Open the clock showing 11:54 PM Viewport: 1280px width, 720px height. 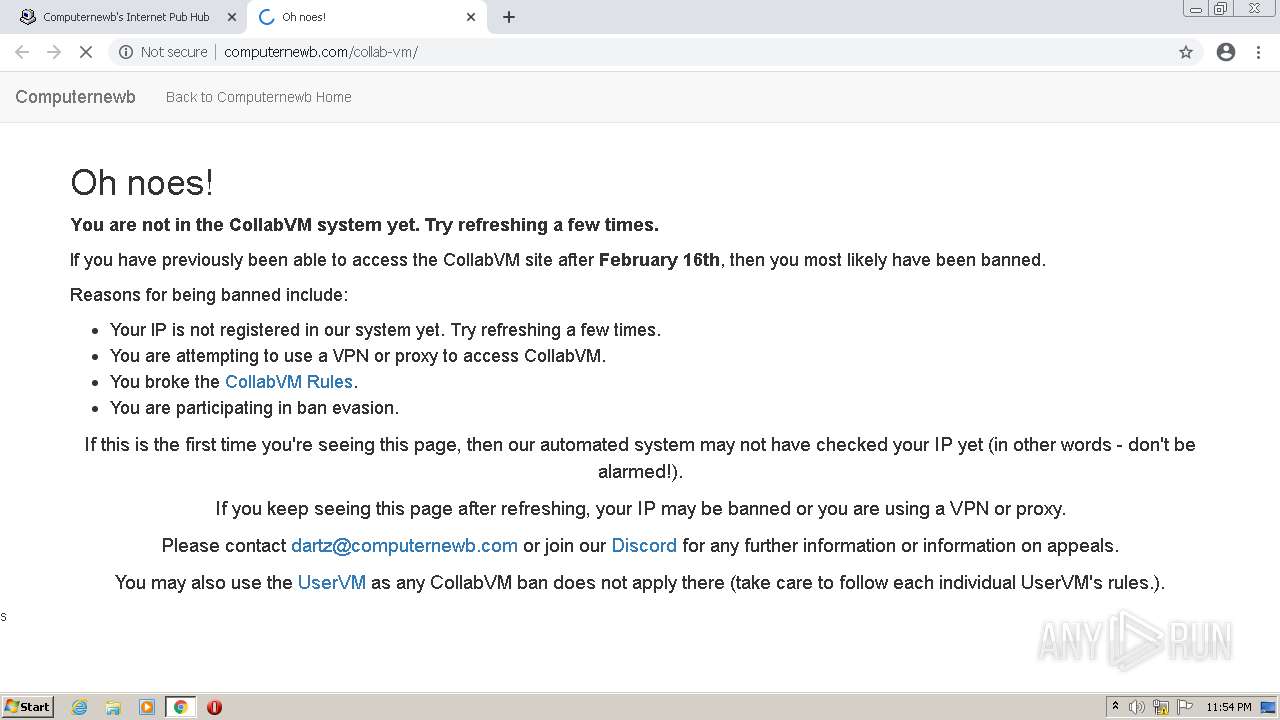pos(1229,707)
